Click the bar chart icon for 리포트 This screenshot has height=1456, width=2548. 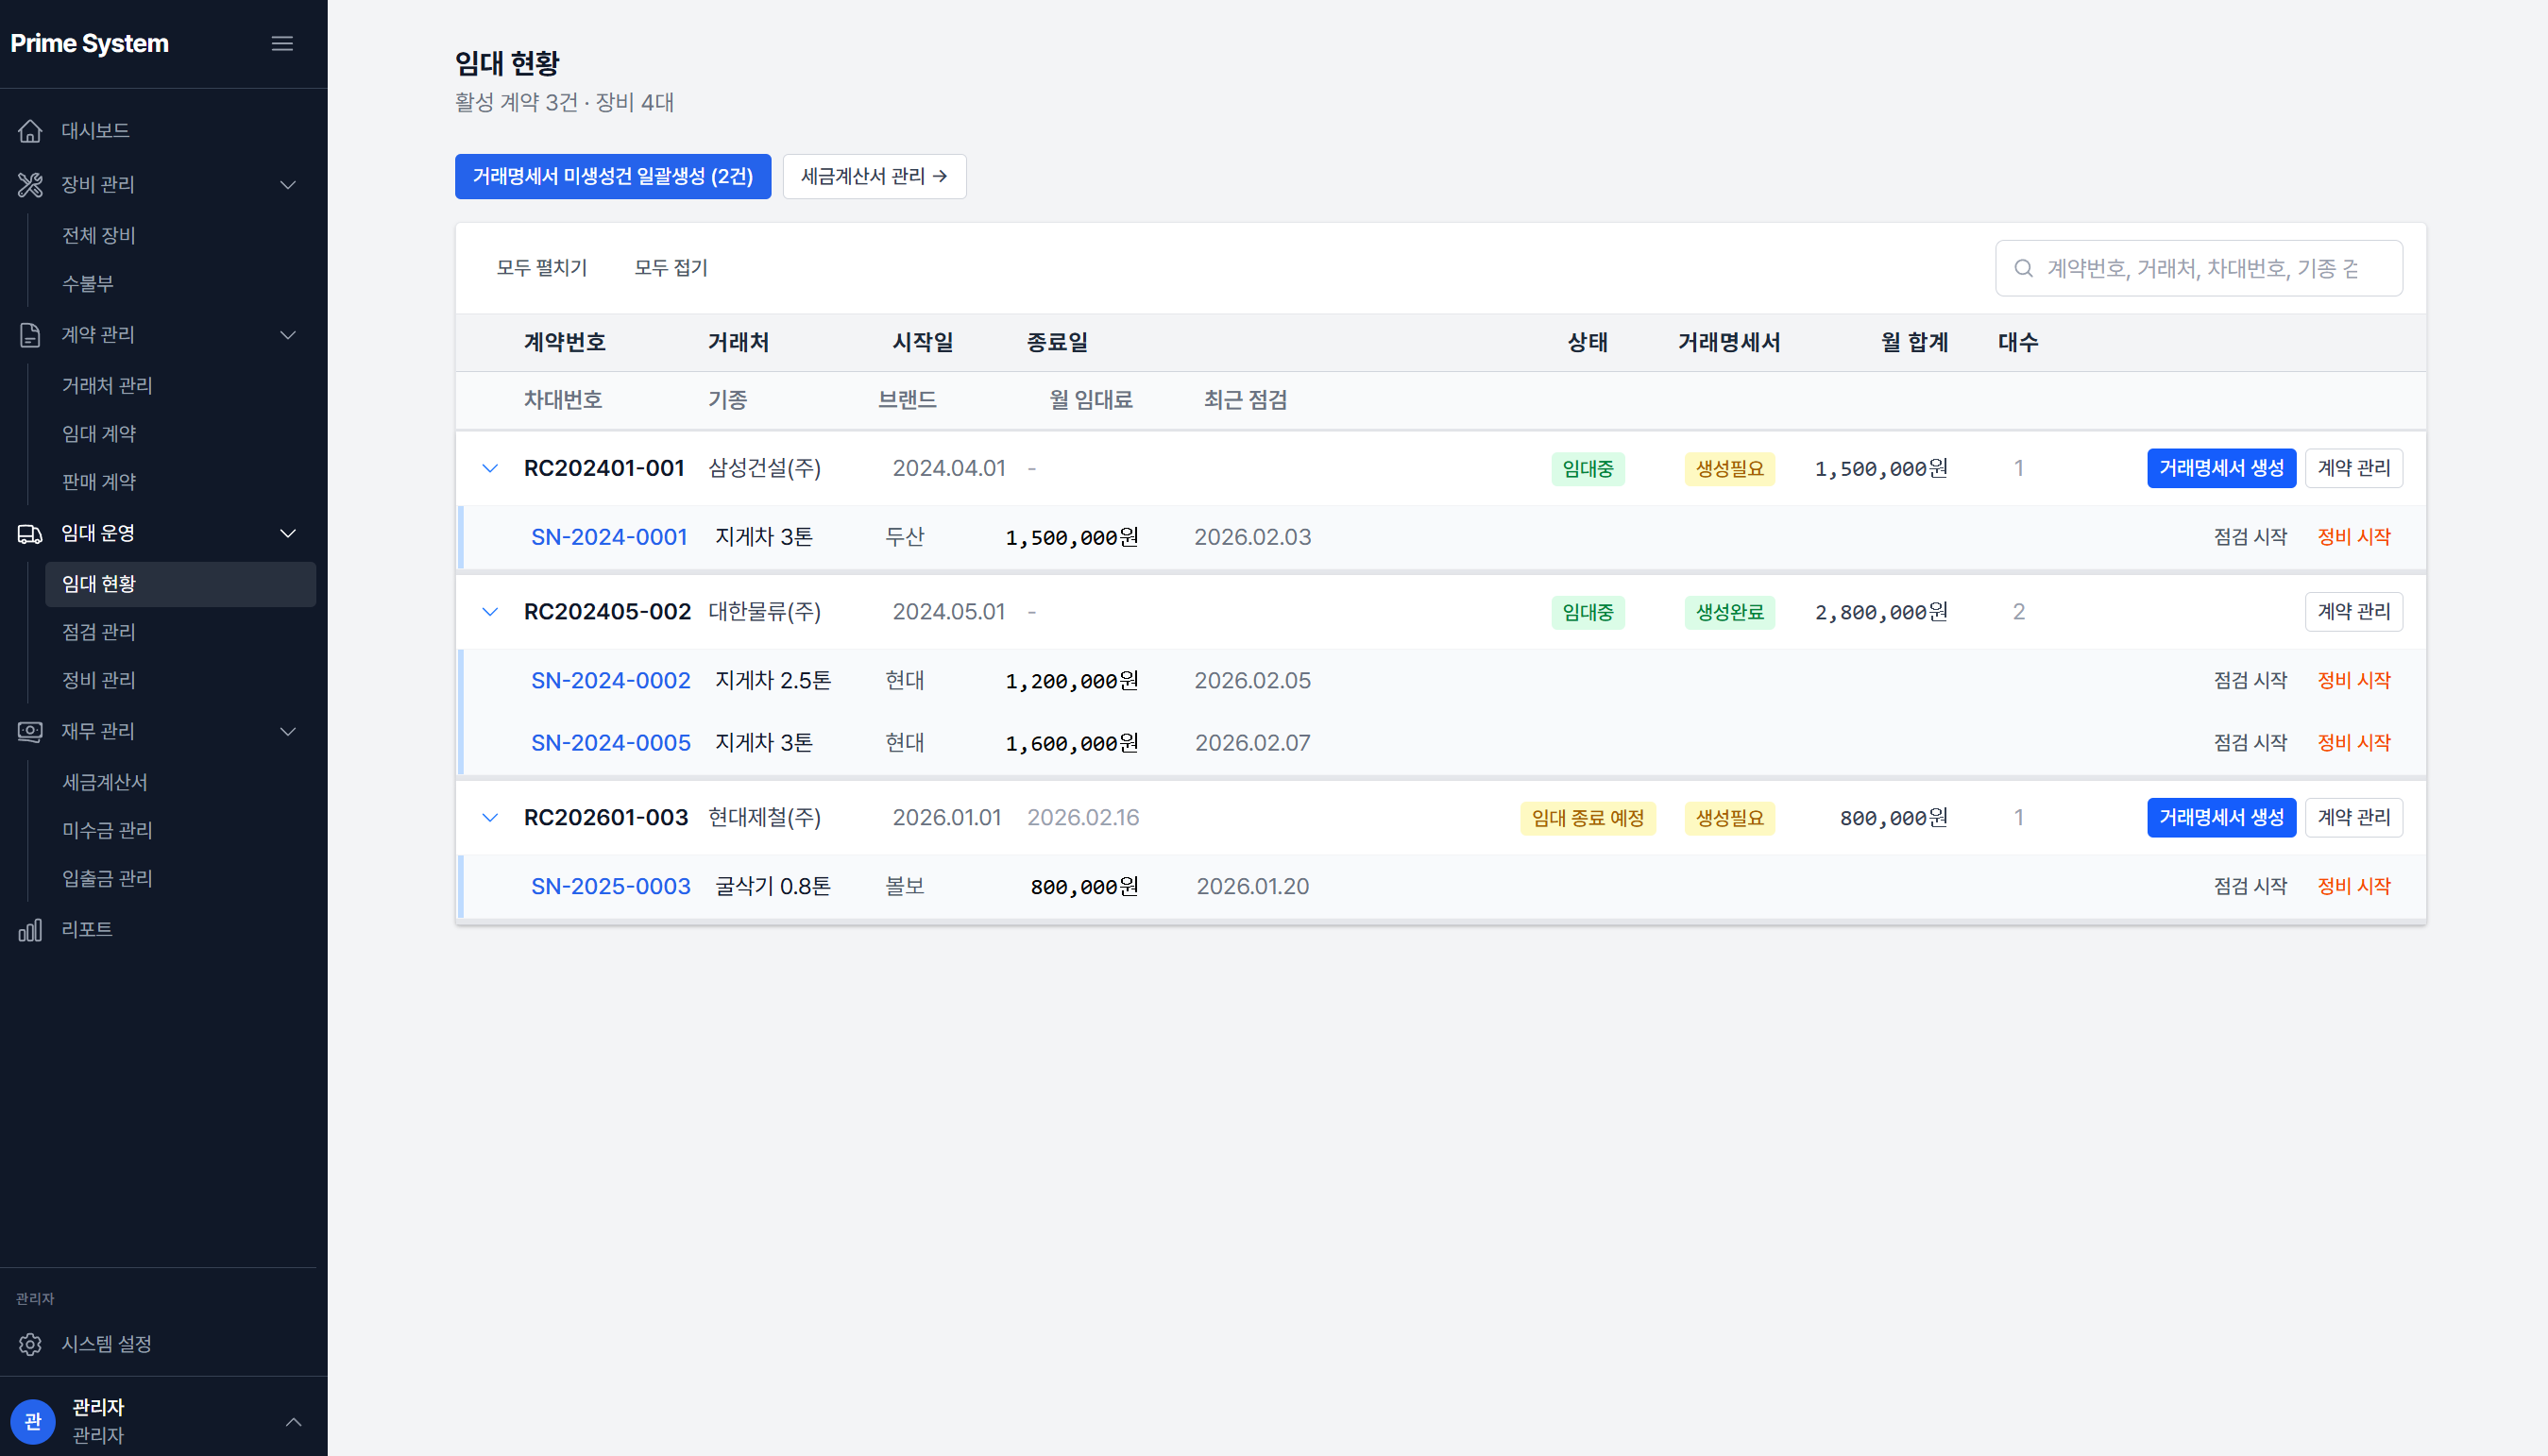(30, 930)
